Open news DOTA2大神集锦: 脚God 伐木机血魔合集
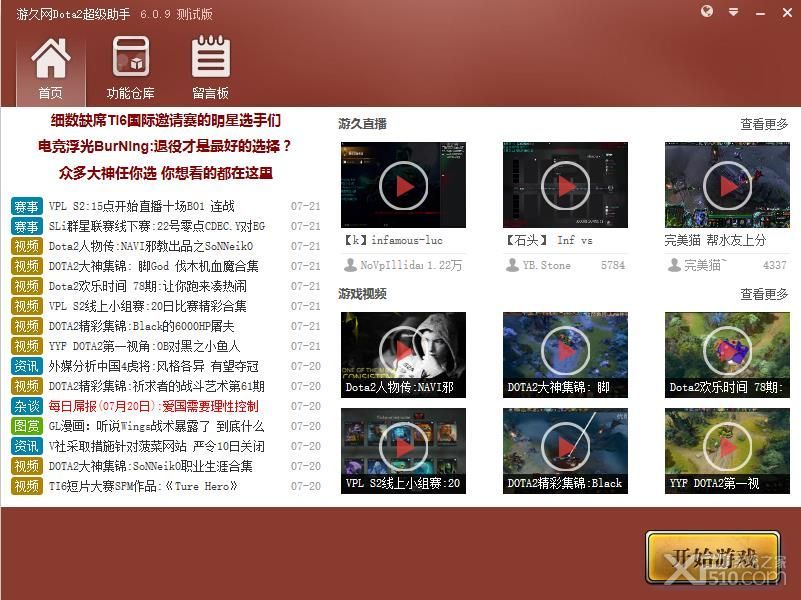Screen dimensions: 801x600 tap(153, 266)
